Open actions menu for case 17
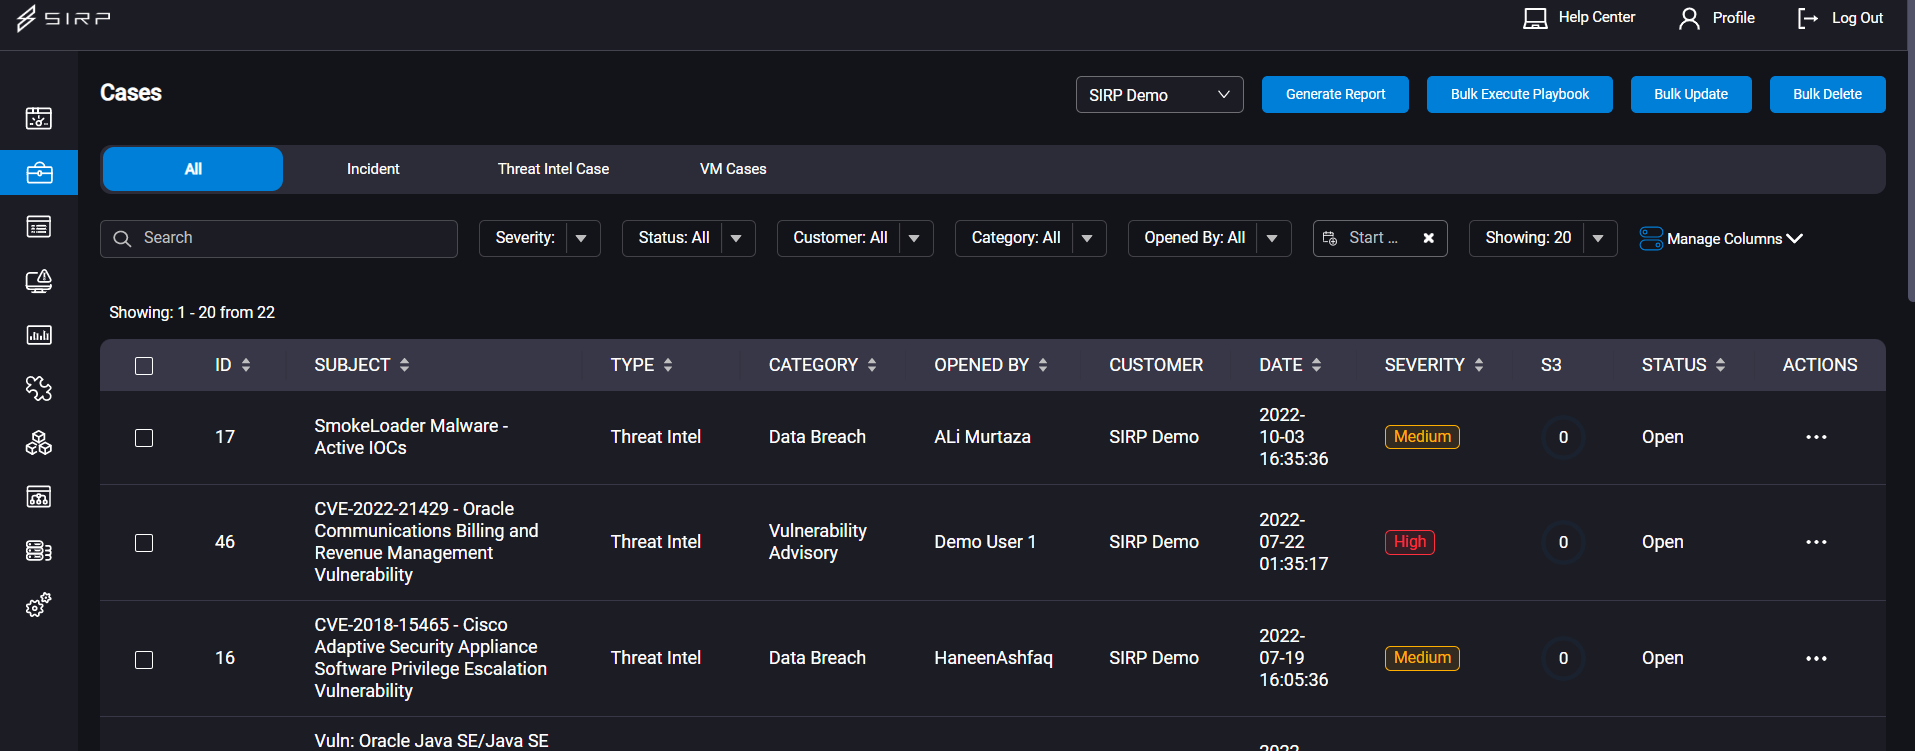 pos(1816,437)
